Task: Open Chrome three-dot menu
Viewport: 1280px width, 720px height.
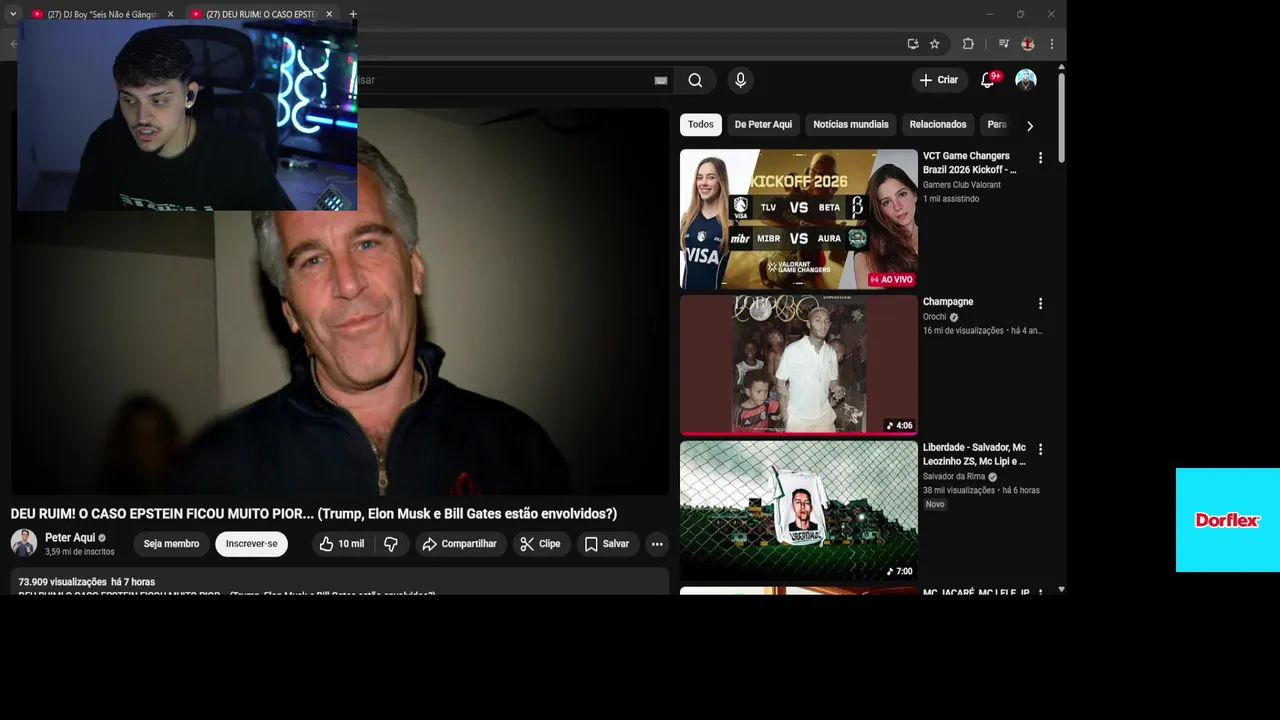Action: [1052, 44]
